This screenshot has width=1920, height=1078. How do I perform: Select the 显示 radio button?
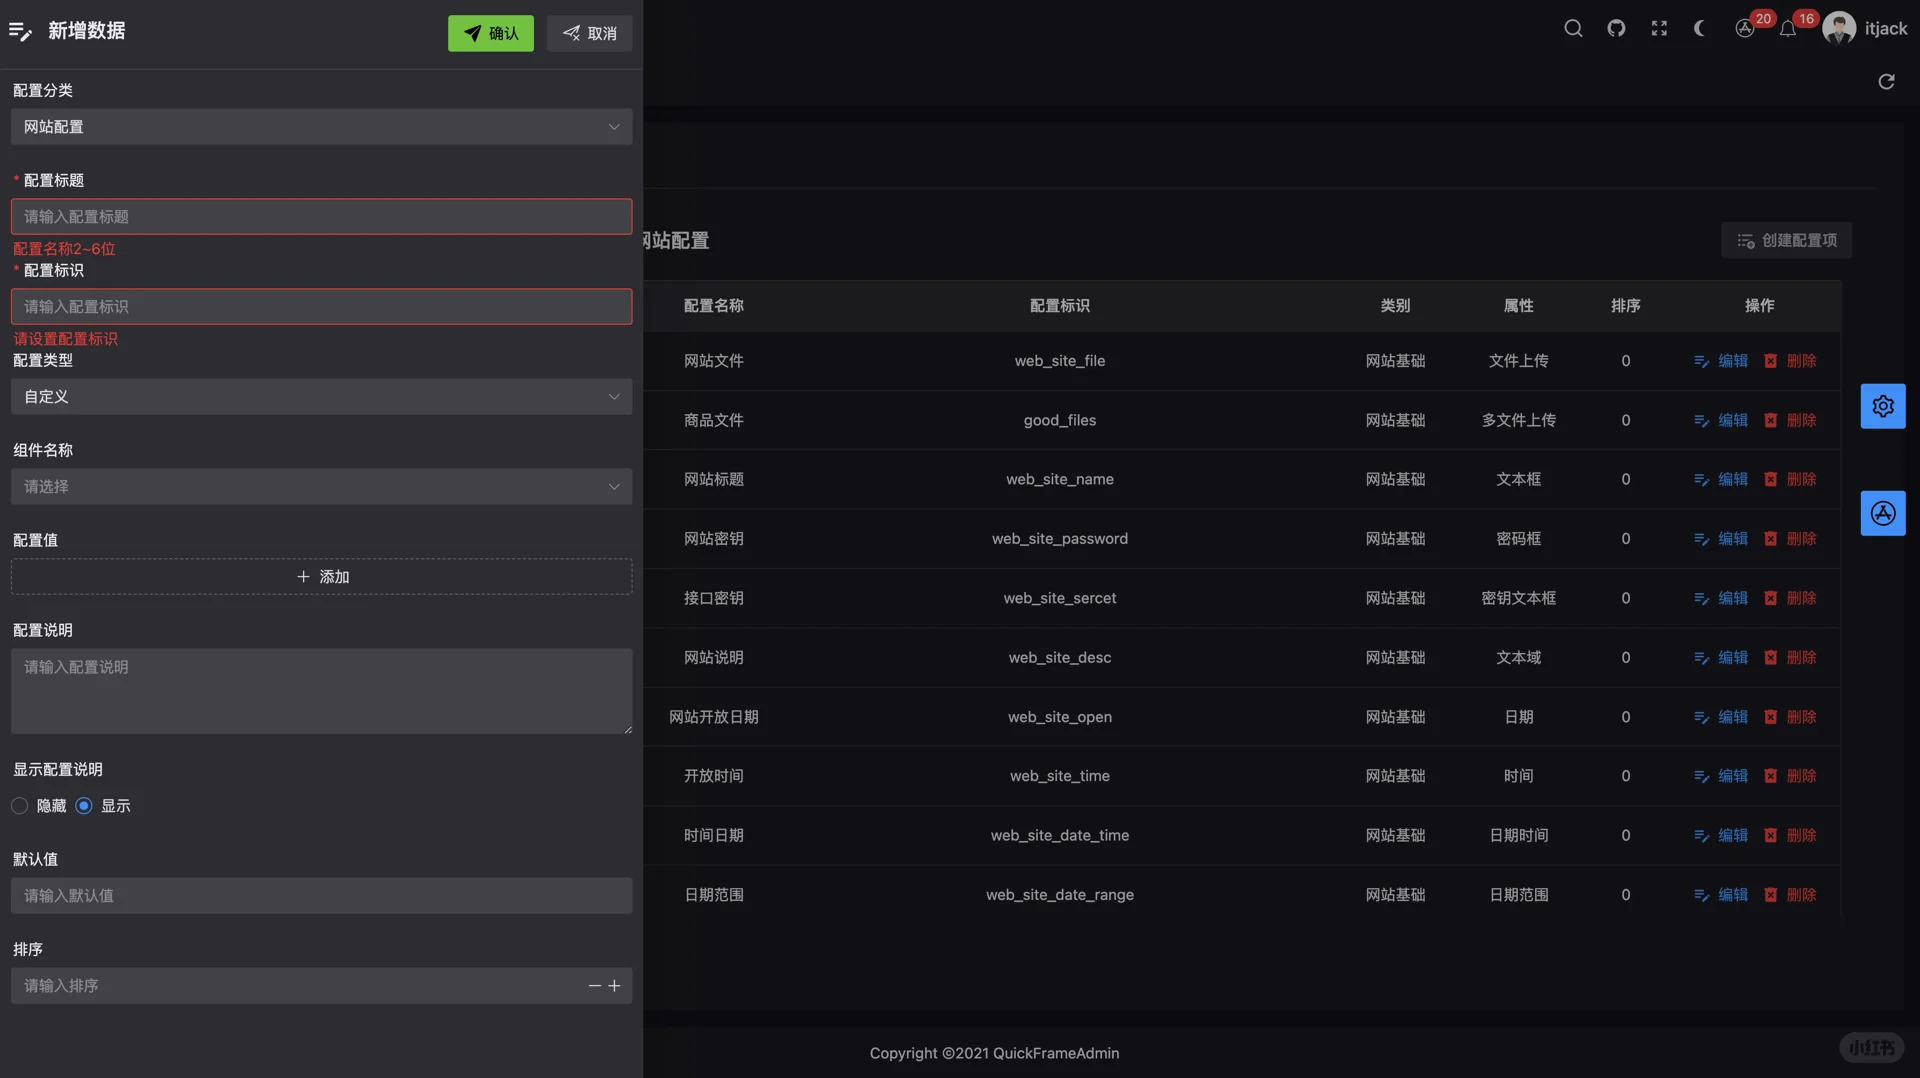tap(84, 806)
